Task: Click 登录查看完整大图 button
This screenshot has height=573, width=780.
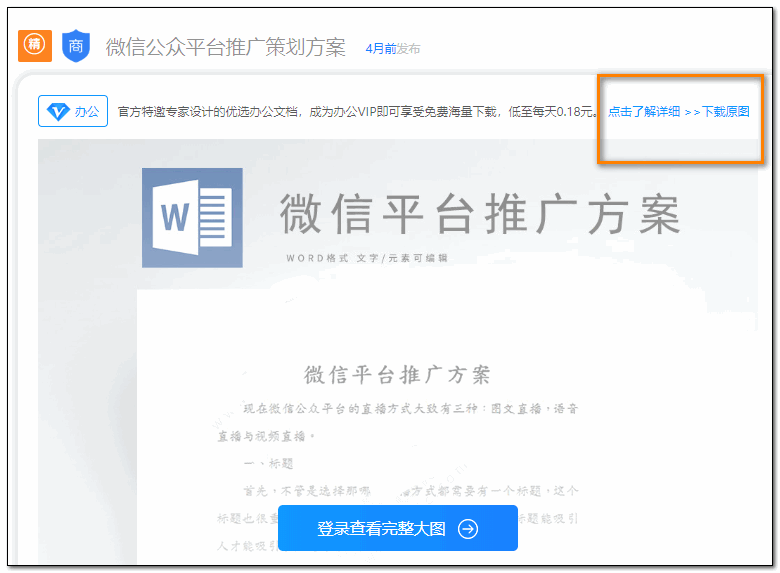Action: tap(398, 528)
